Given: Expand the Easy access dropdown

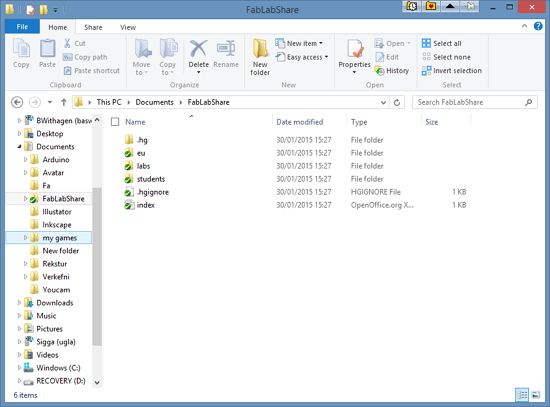Looking at the screenshot, I should tap(302, 57).
